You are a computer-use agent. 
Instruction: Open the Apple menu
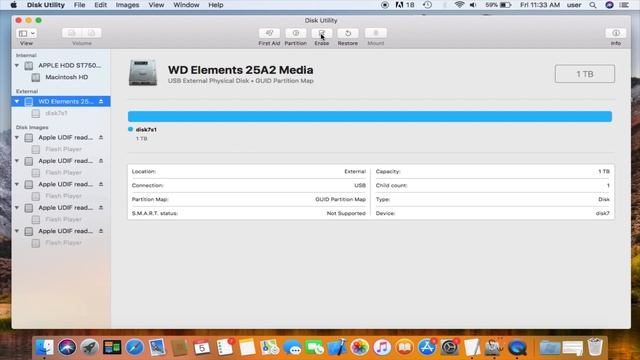(13, 5)
